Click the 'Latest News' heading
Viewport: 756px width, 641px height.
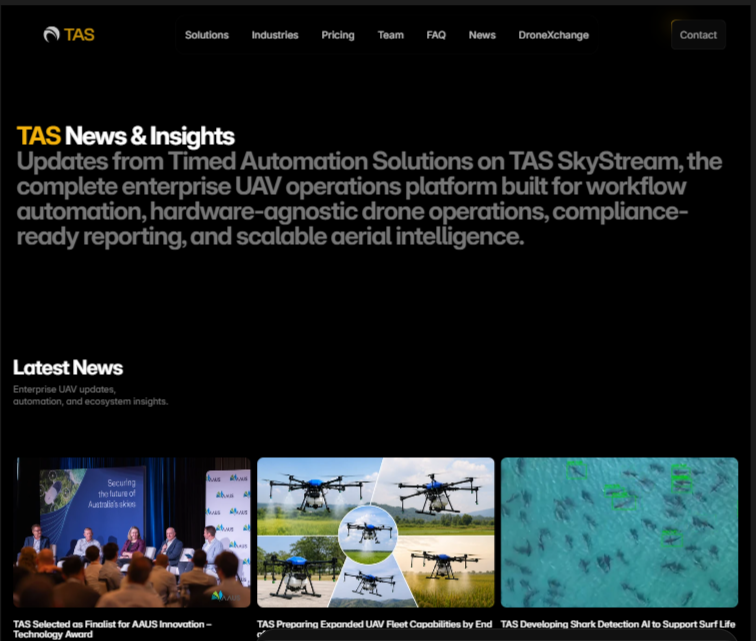68,368
